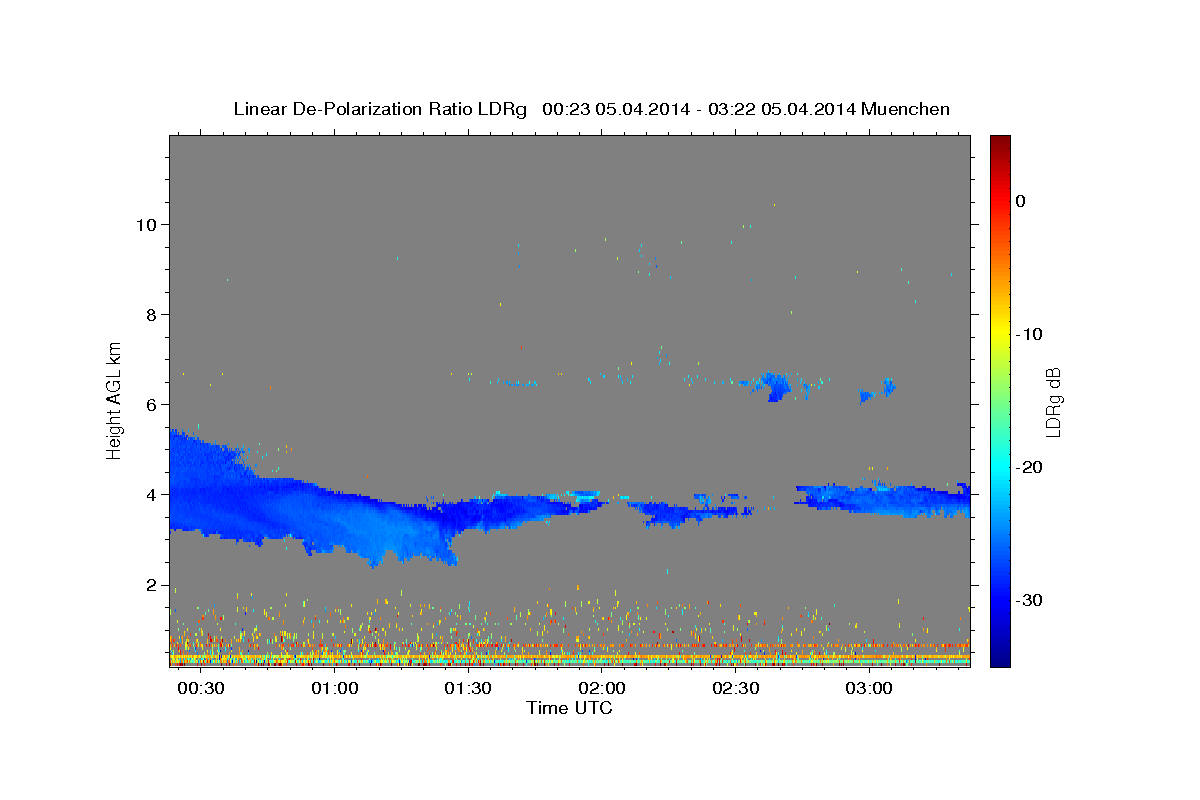Click the 02:30 time tick label

[735, 690]
